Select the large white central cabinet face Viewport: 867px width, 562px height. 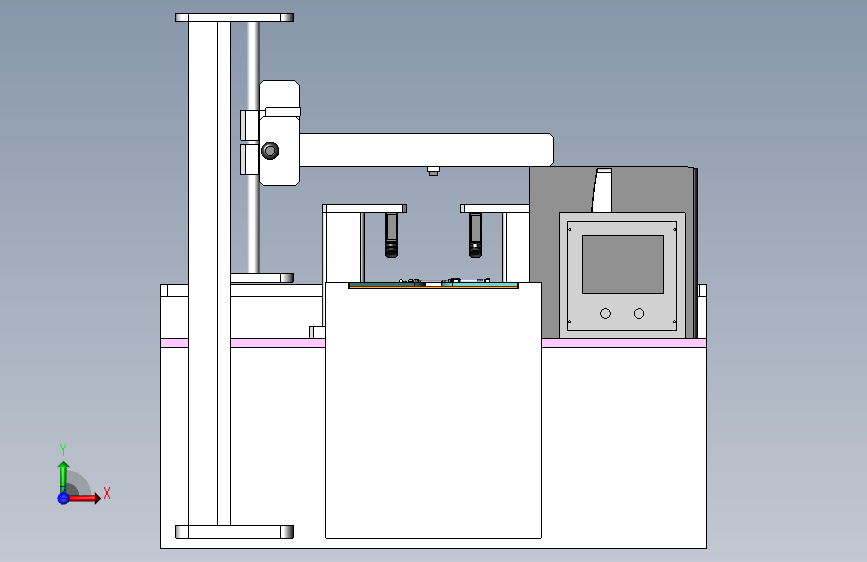[434, 412]
